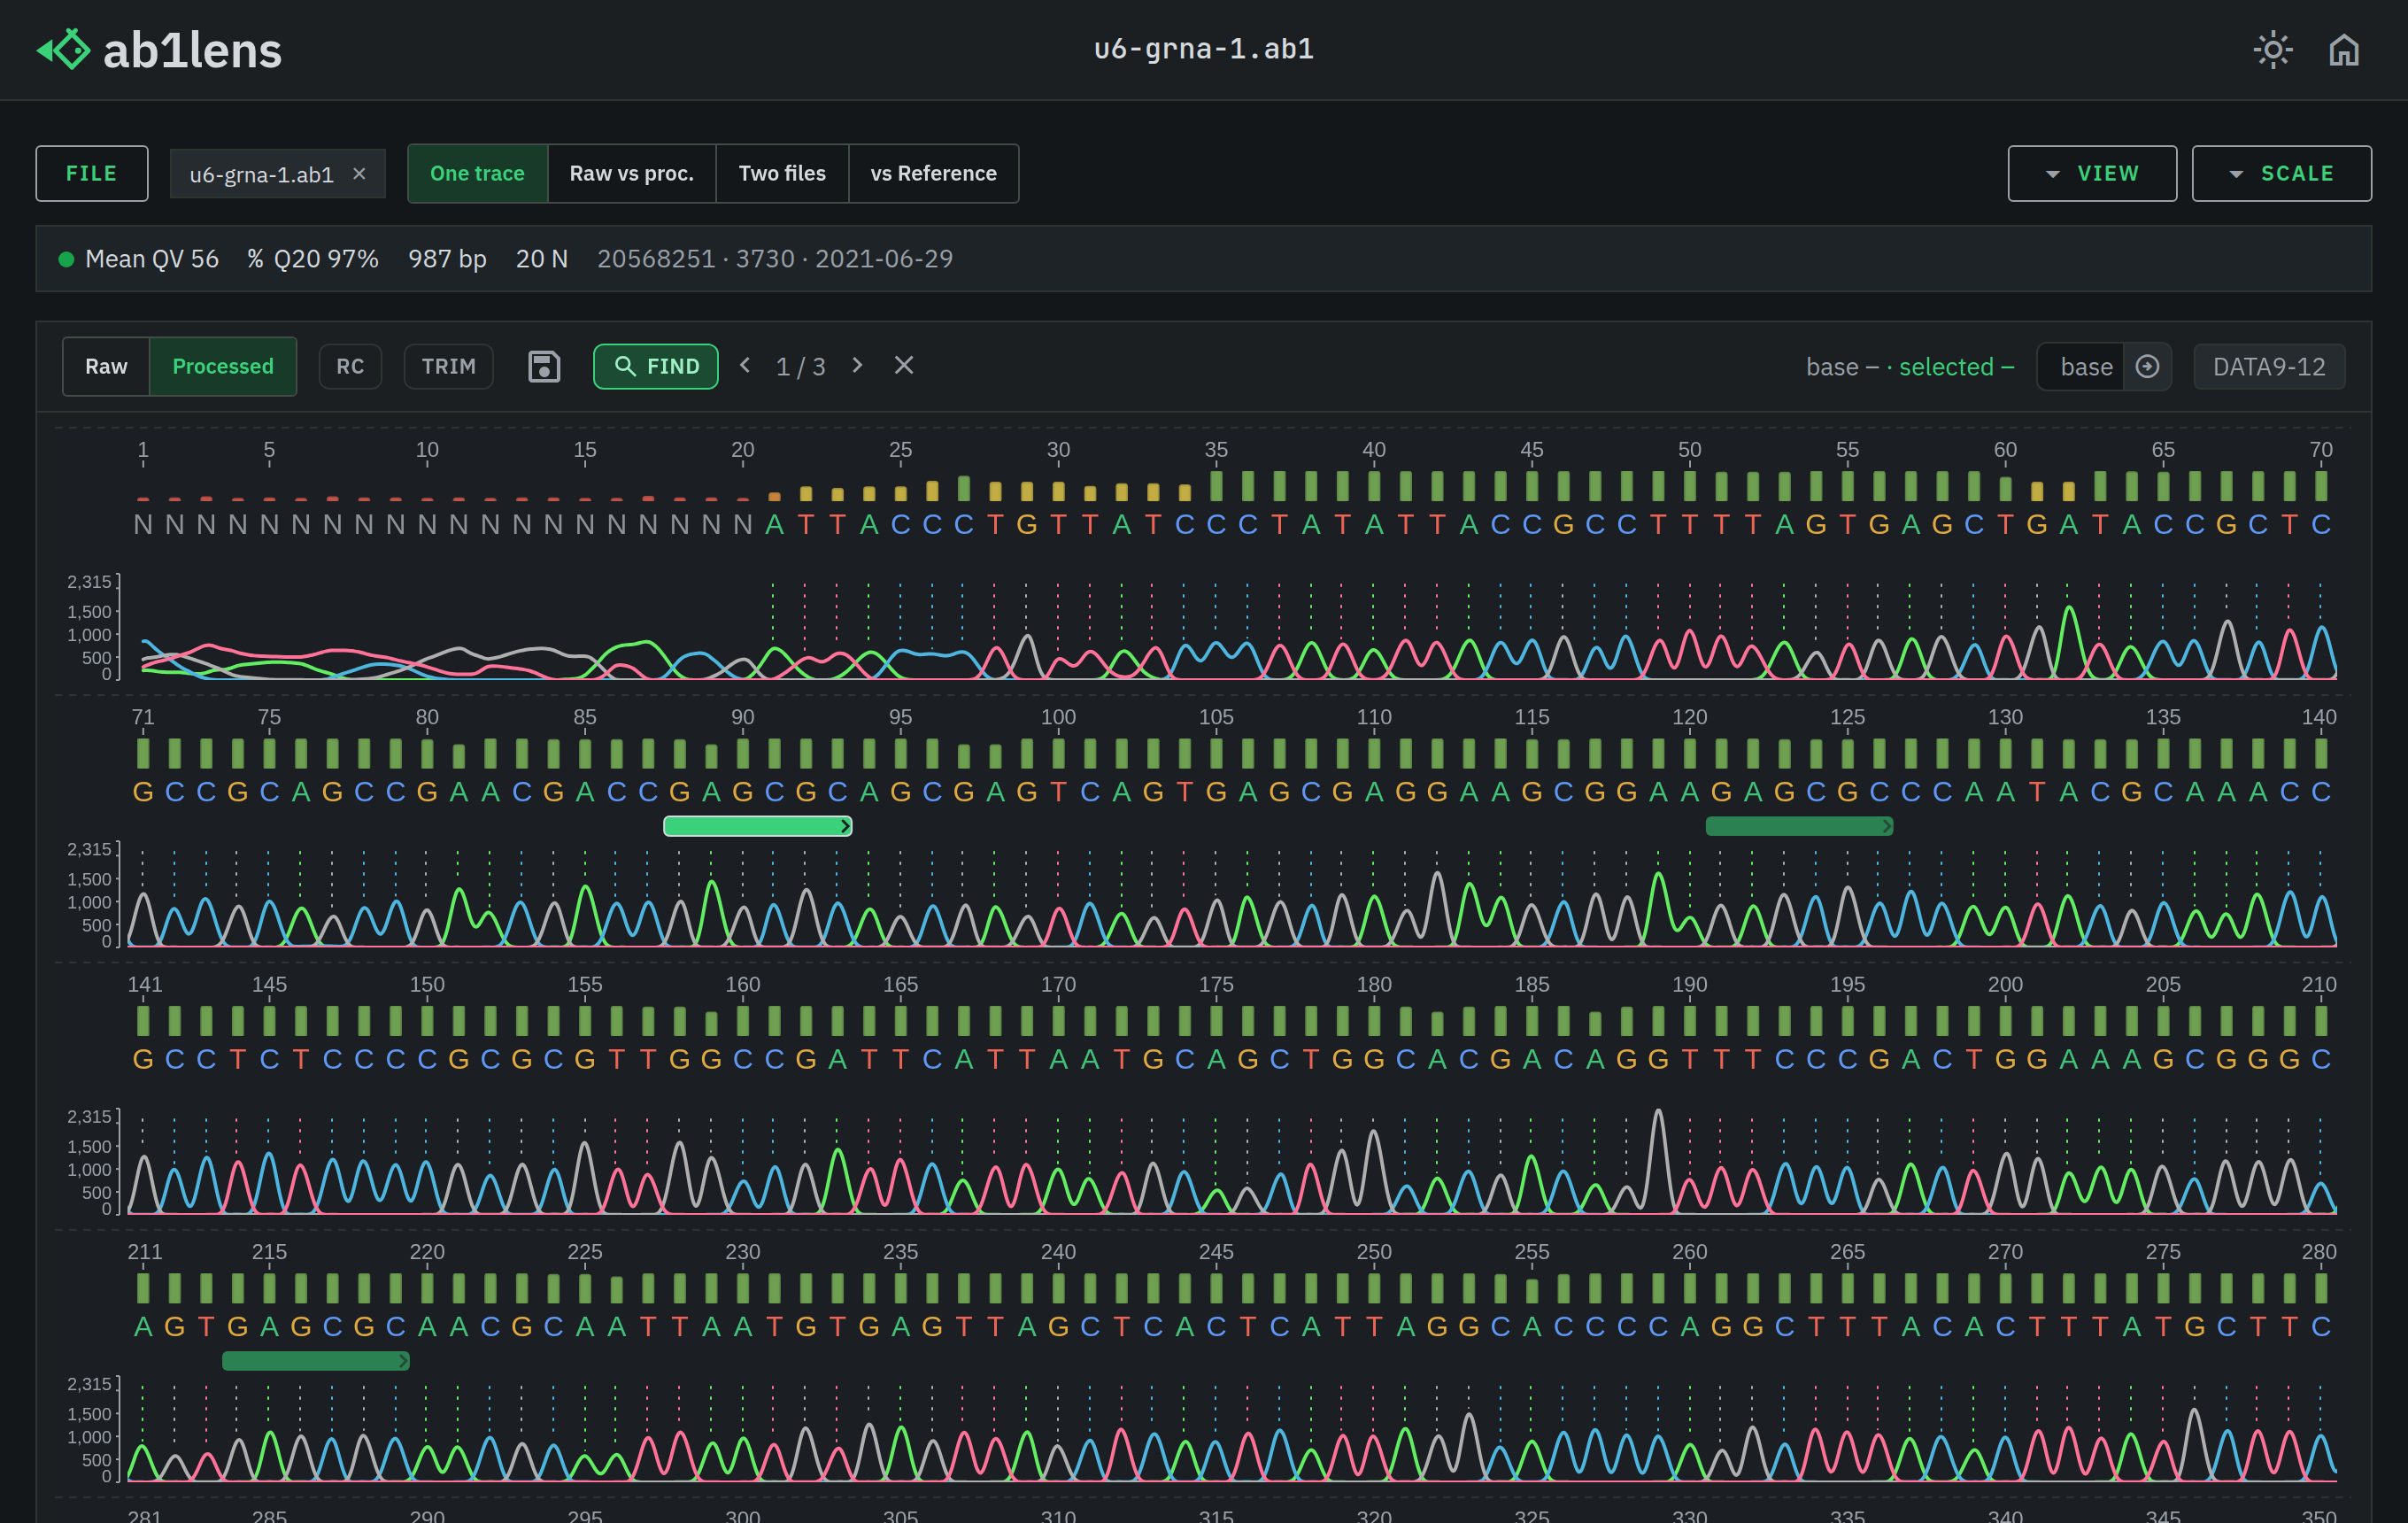Click the DATA9-12 channel chip
Screen dimensions: 2408x1523
2269,367
